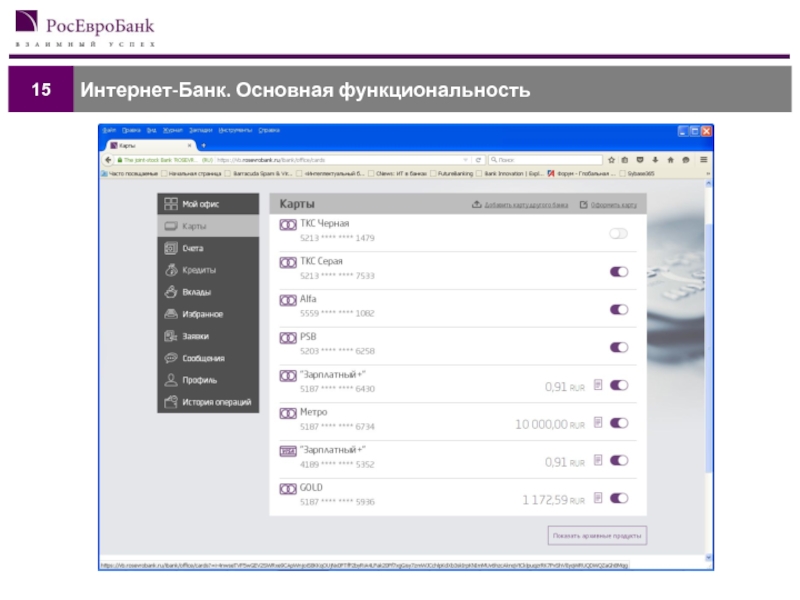Toggle switch for card ending 5352
Screen dimensions: 800x600
tap(619, 460)
